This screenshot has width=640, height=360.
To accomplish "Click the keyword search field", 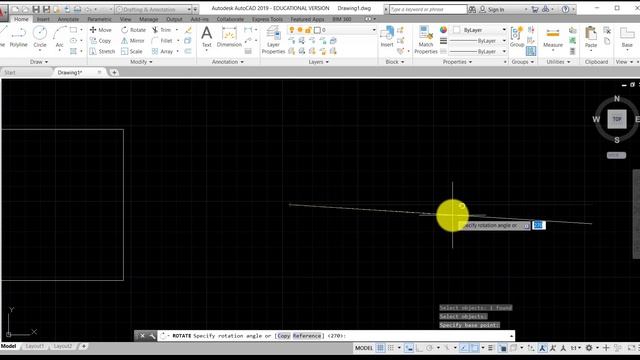I will (428, 9).
